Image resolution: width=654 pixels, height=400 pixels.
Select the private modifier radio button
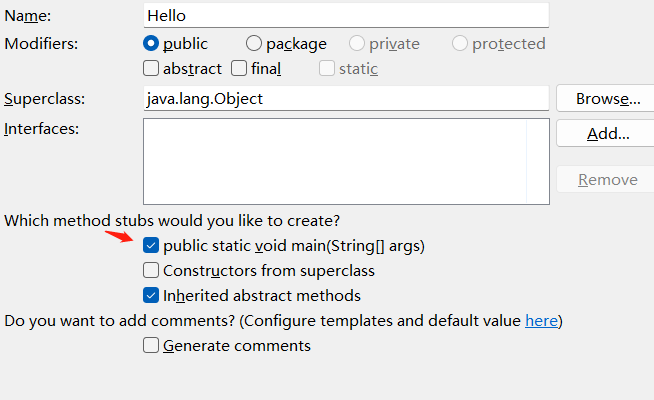click(357, 43)
